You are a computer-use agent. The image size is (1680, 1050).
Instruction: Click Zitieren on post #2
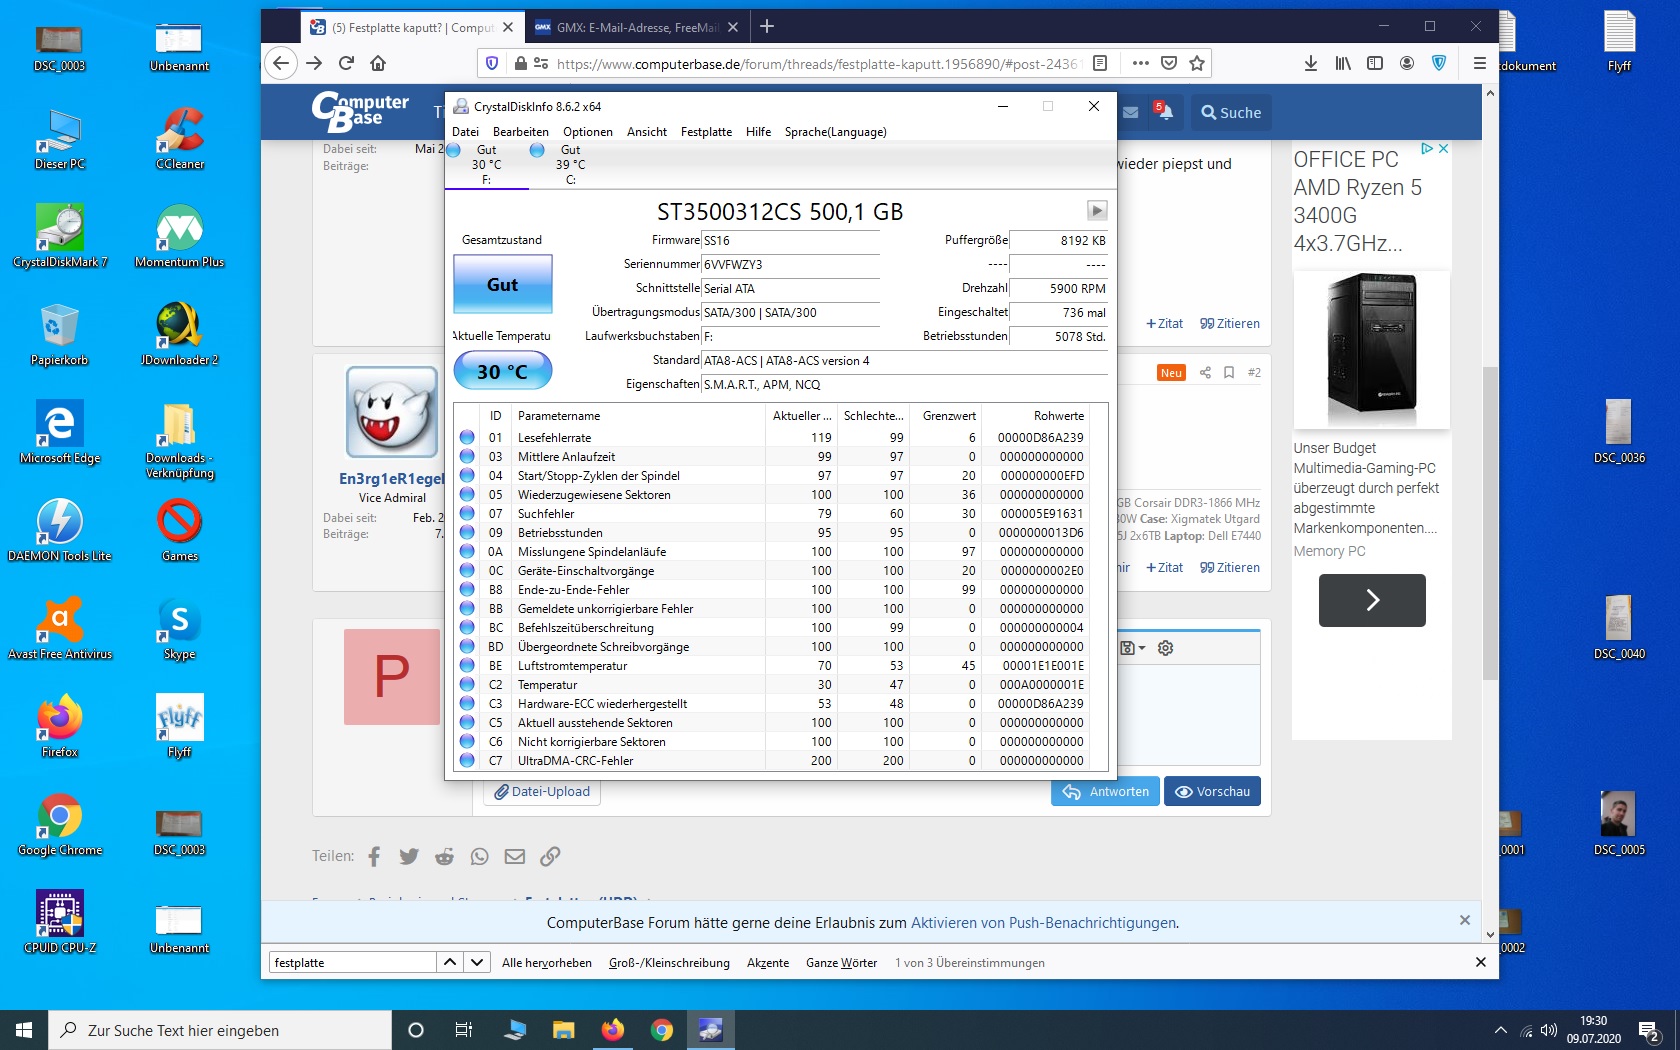(1230, 567)
